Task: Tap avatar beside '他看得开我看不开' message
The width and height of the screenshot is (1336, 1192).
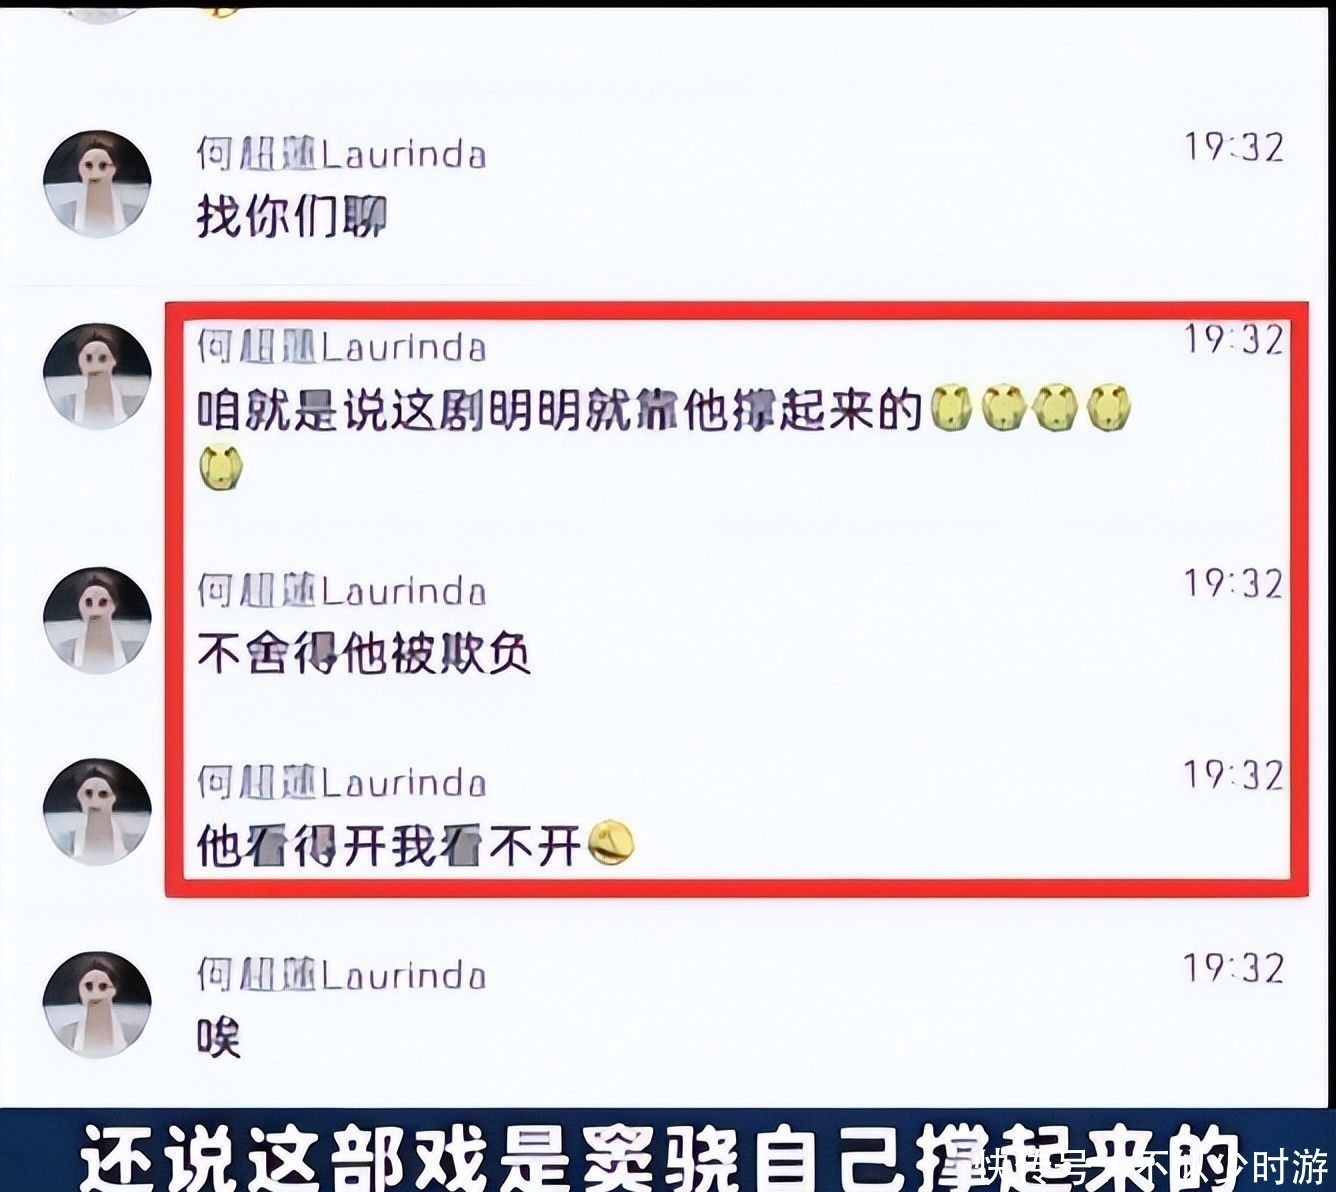Action: tap(97, 812)
